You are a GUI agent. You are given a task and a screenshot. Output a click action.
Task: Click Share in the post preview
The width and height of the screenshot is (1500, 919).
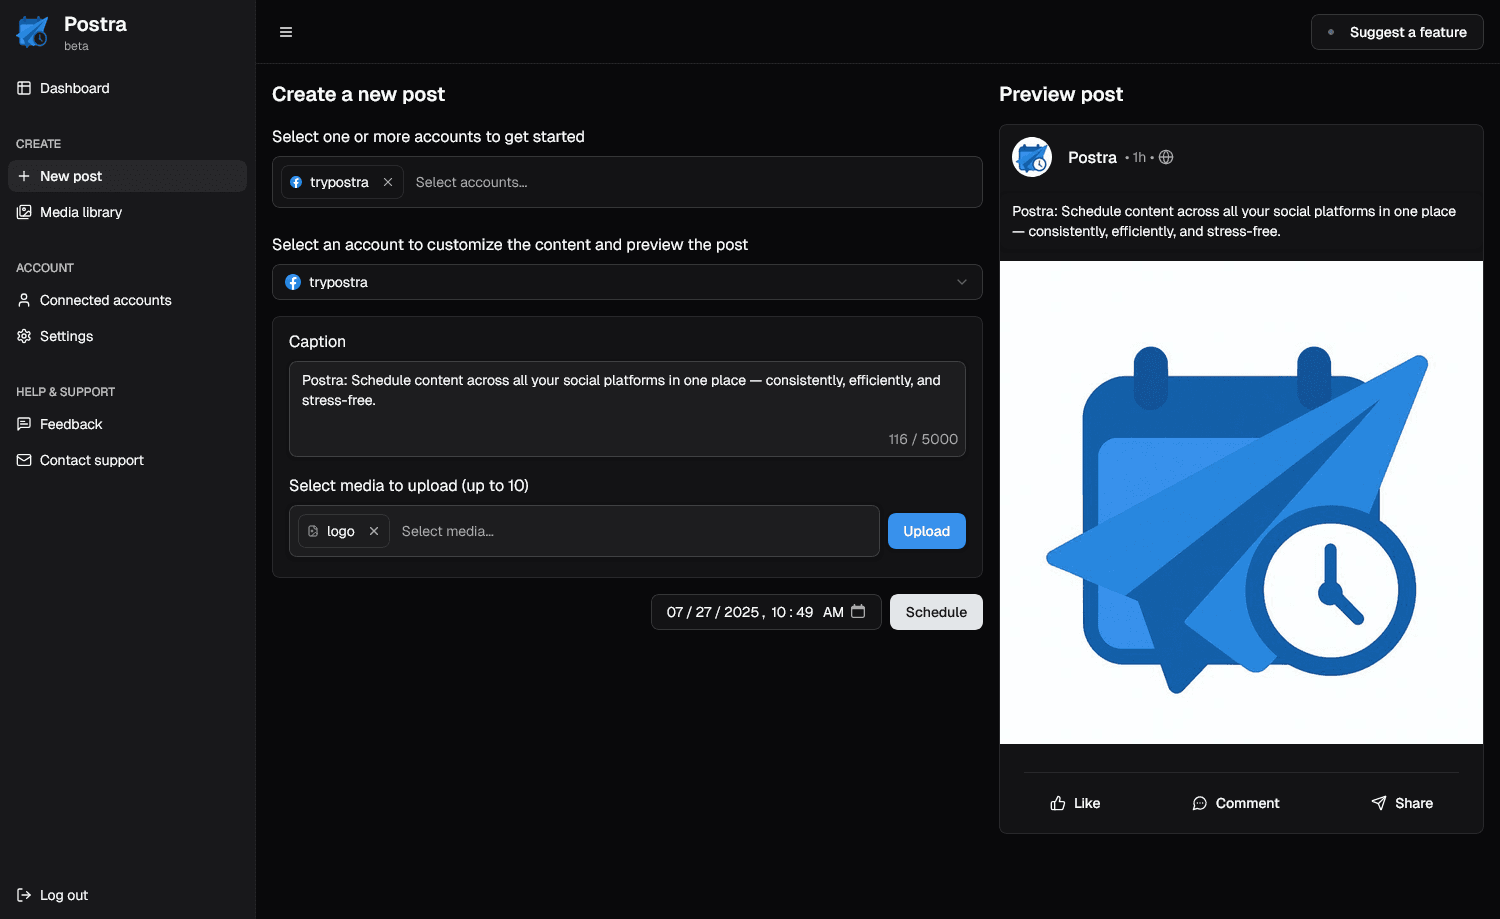coord(1402,803)
